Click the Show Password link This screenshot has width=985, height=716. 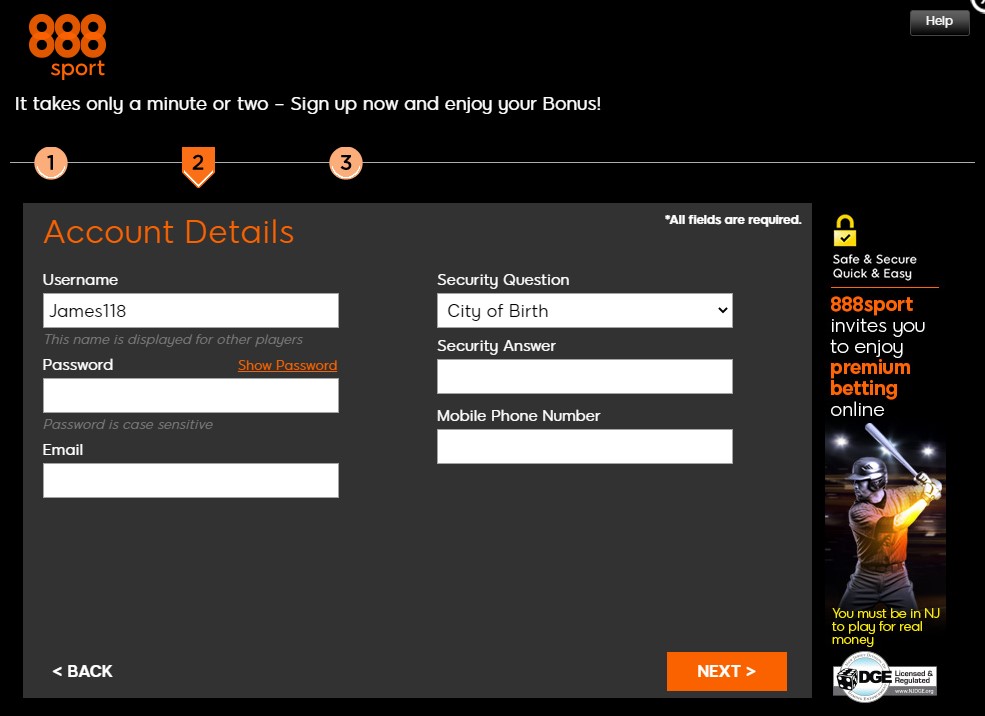288,366
